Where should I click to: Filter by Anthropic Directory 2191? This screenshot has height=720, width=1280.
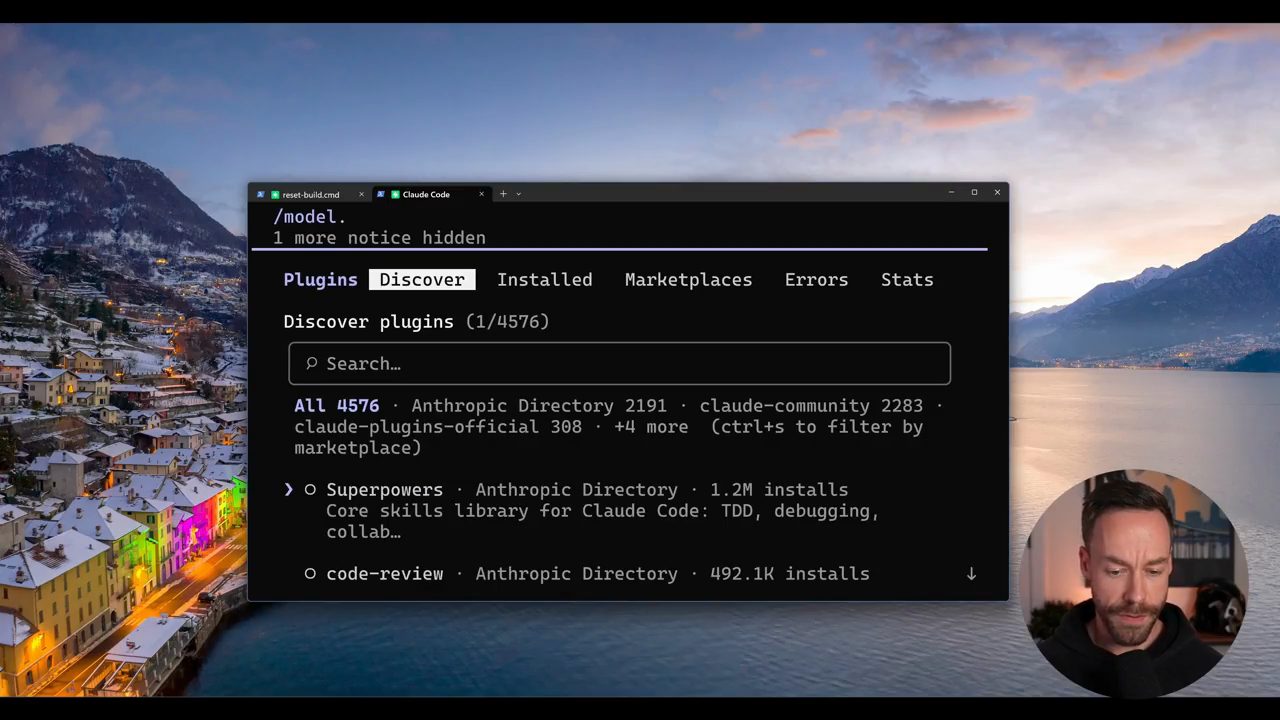click(539, 406)
